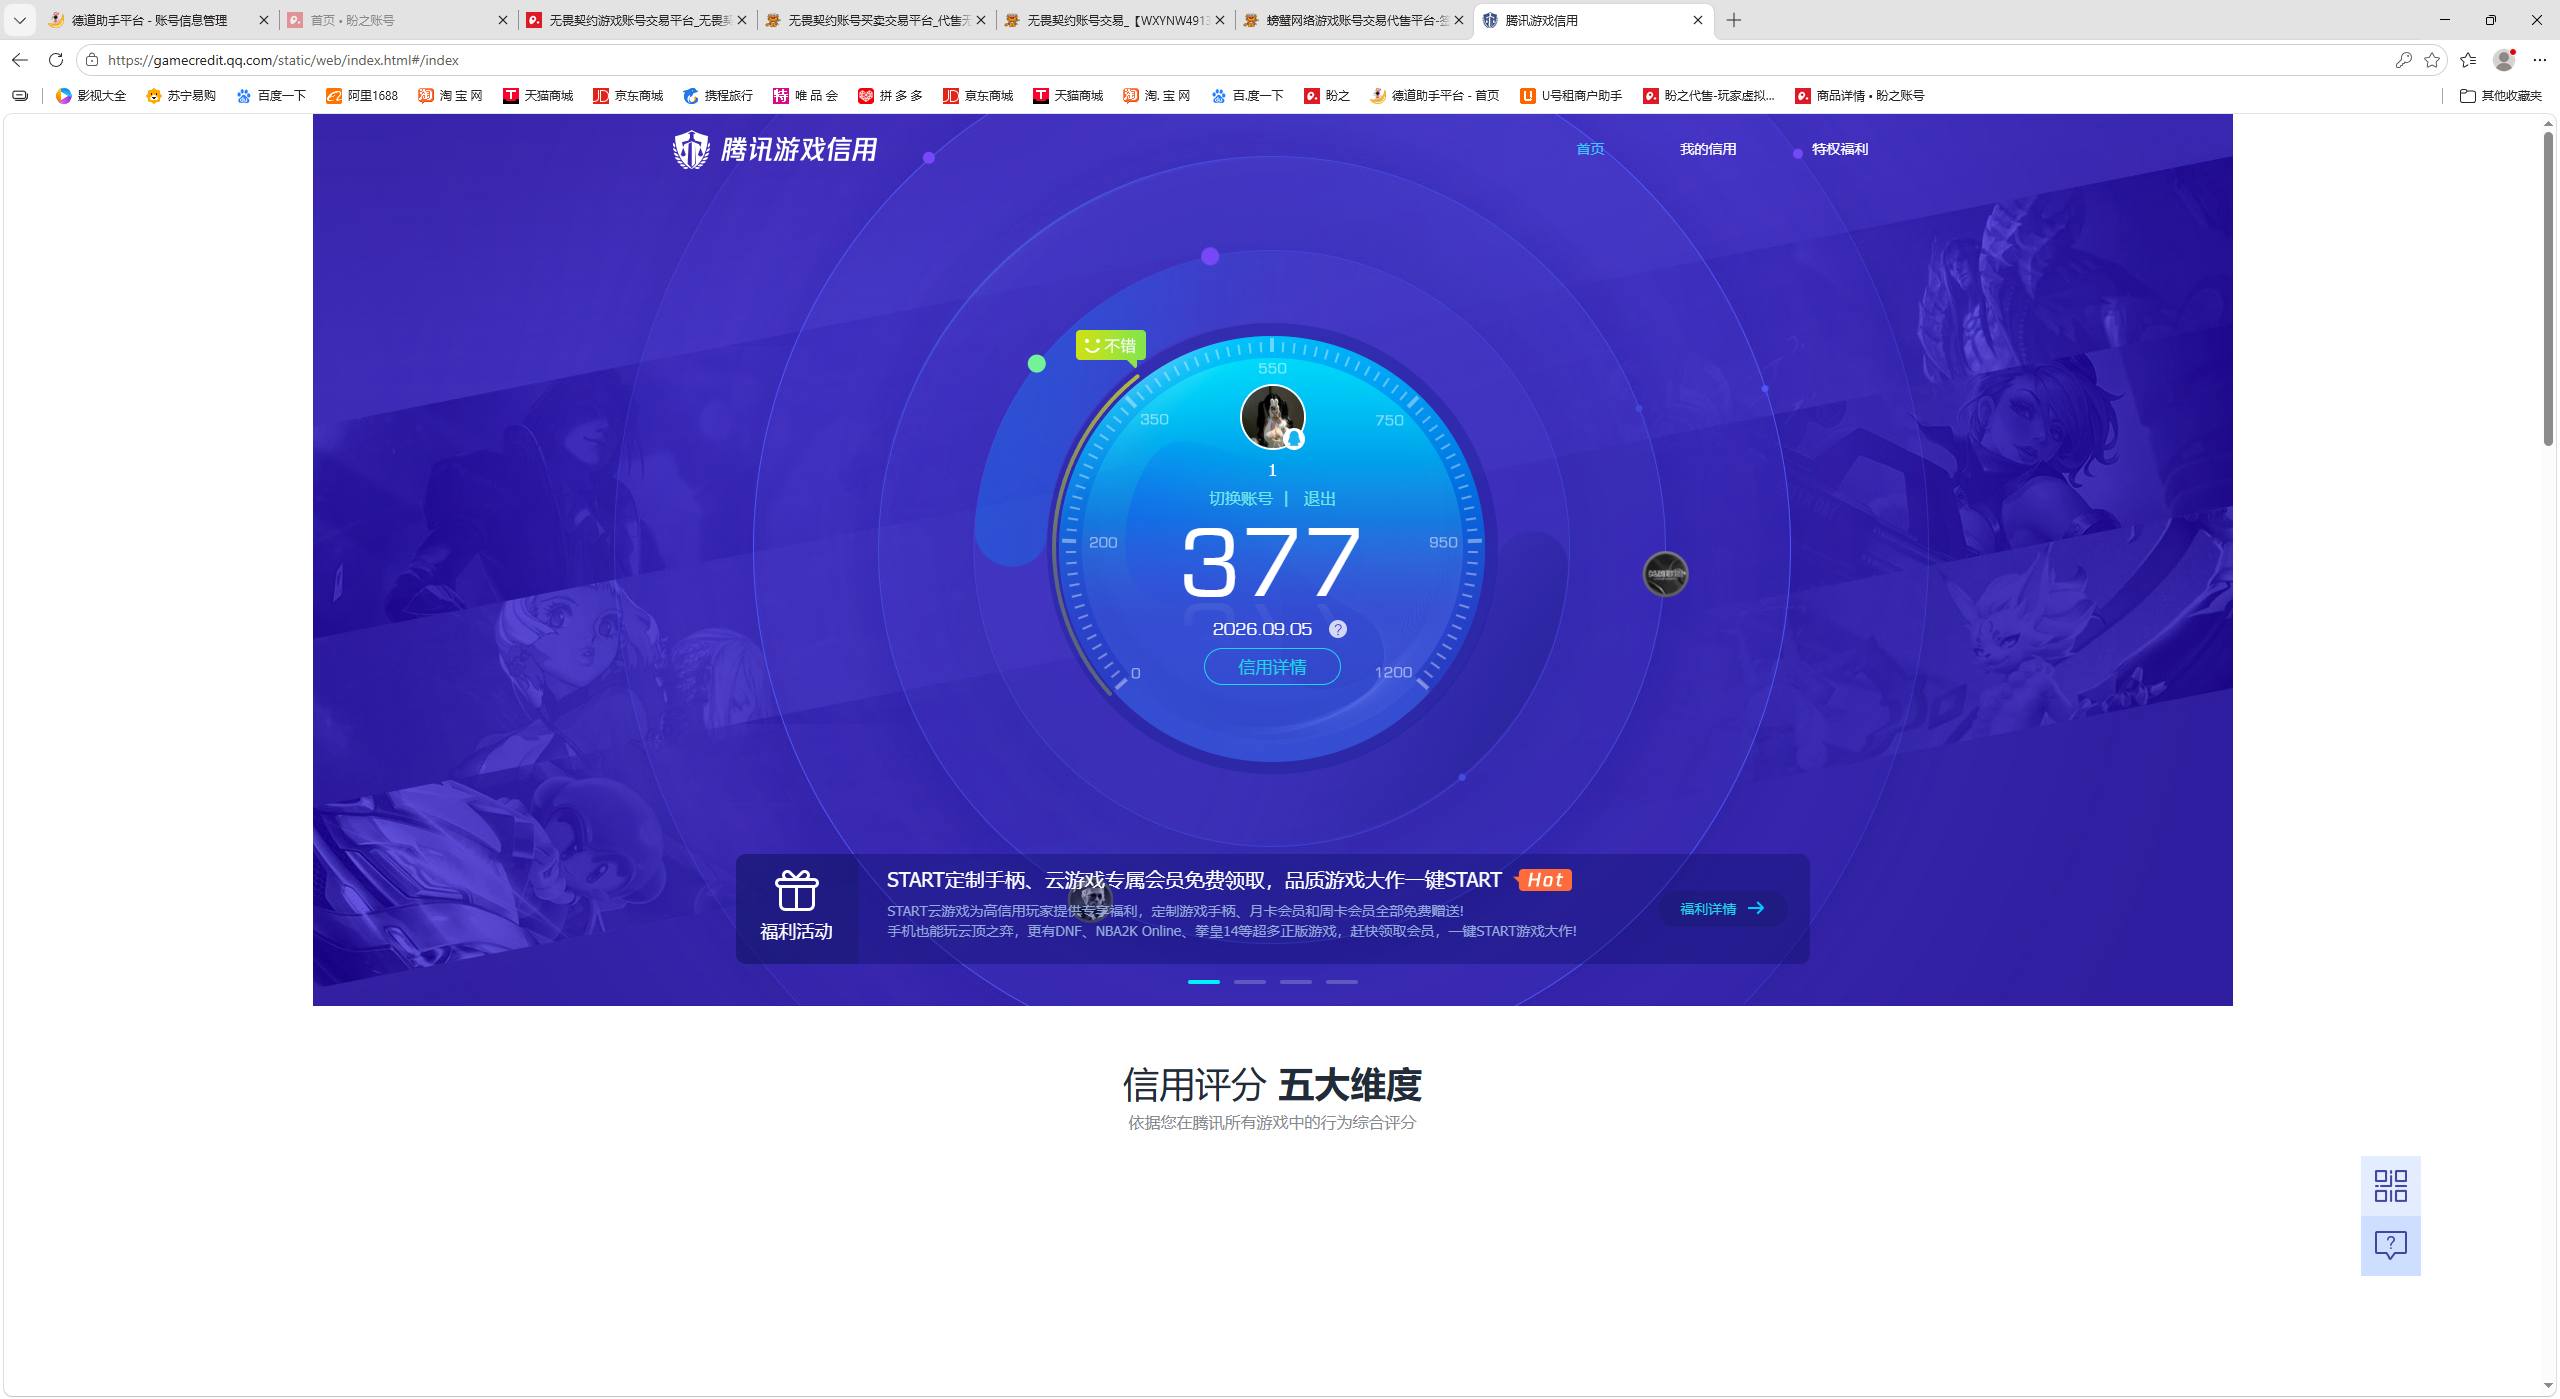Select the fourth carousel indicator

coord(1342,982)
